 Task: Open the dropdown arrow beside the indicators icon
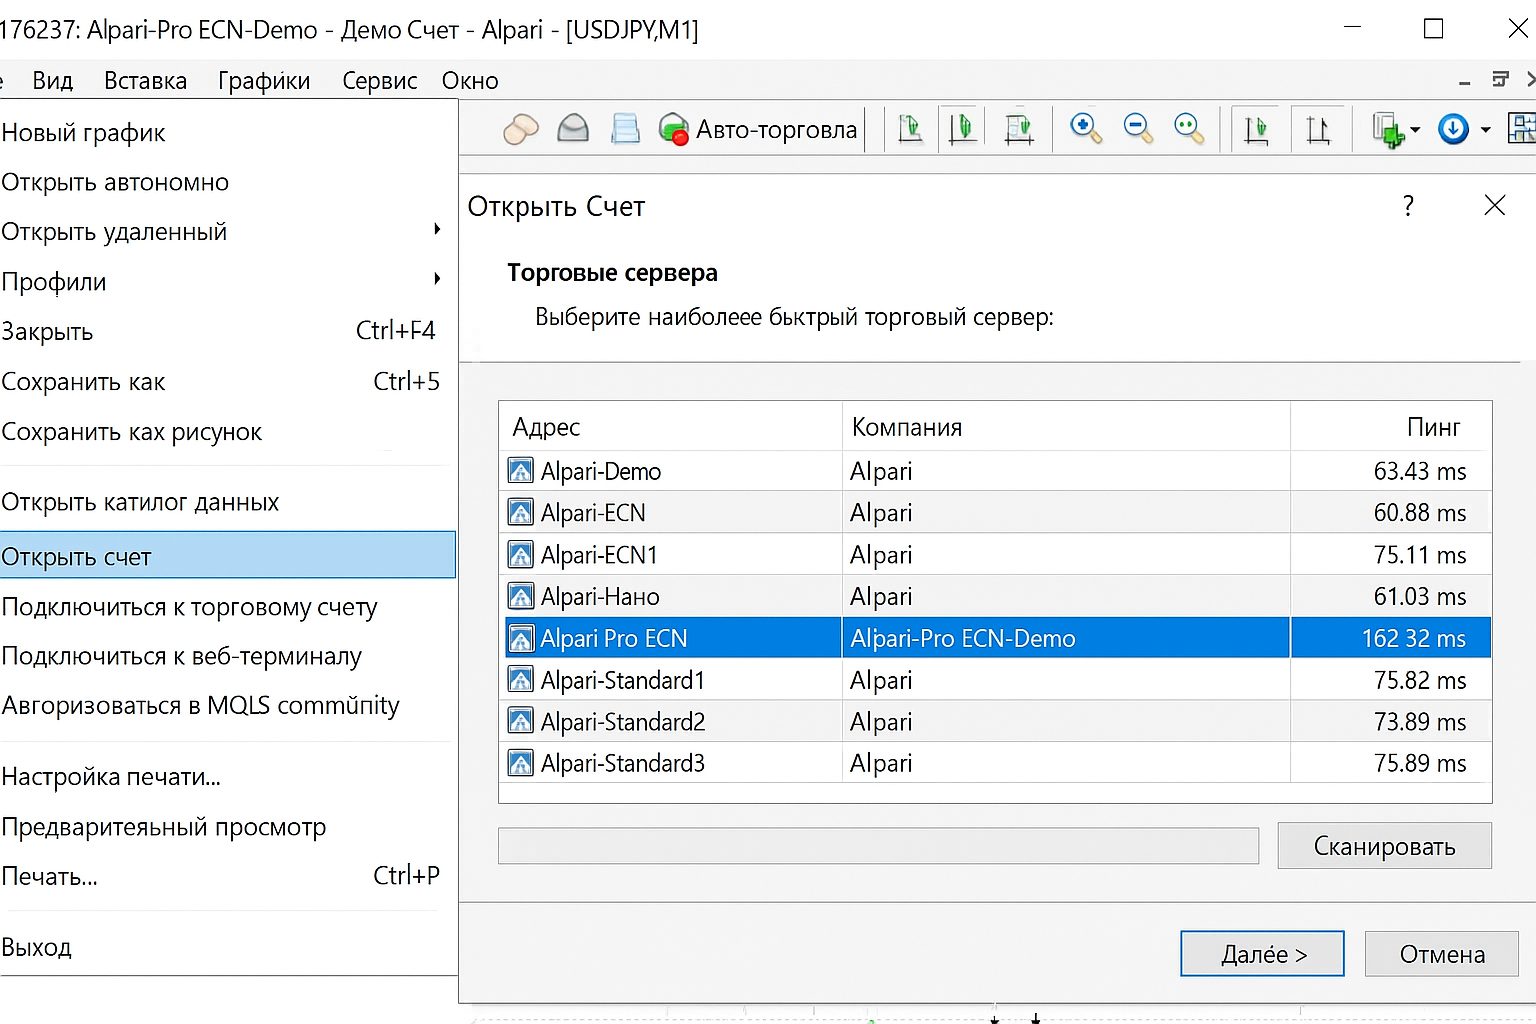[x=1414, y=130]
